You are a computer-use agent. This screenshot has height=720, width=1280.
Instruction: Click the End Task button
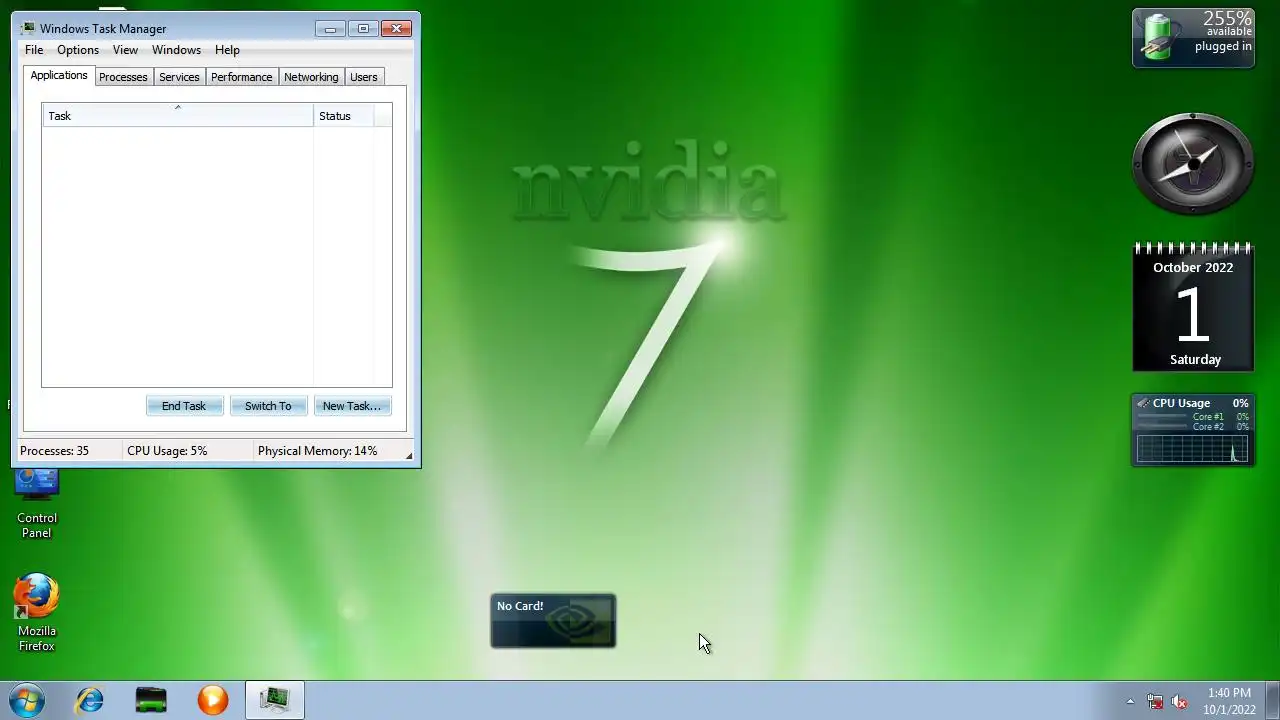point(184,406)
